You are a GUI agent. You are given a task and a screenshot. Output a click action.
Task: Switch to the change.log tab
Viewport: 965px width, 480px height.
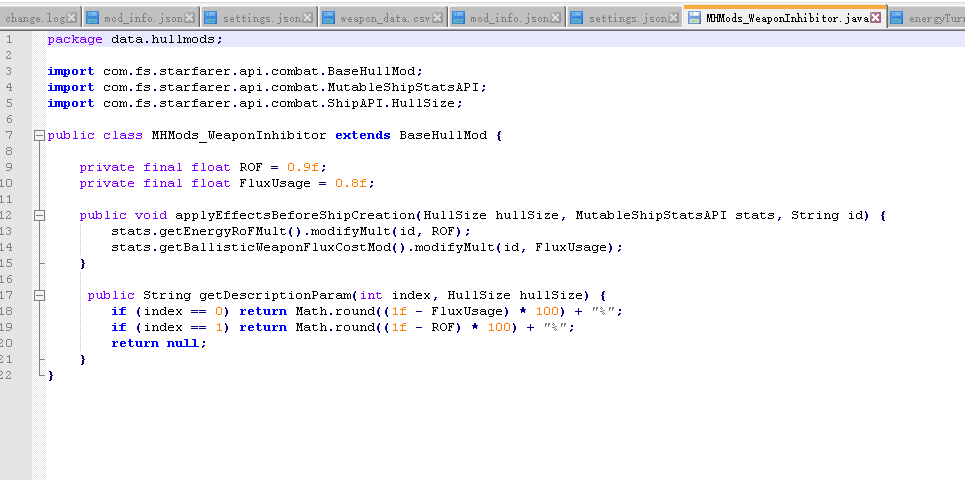[x=34, y=18]
